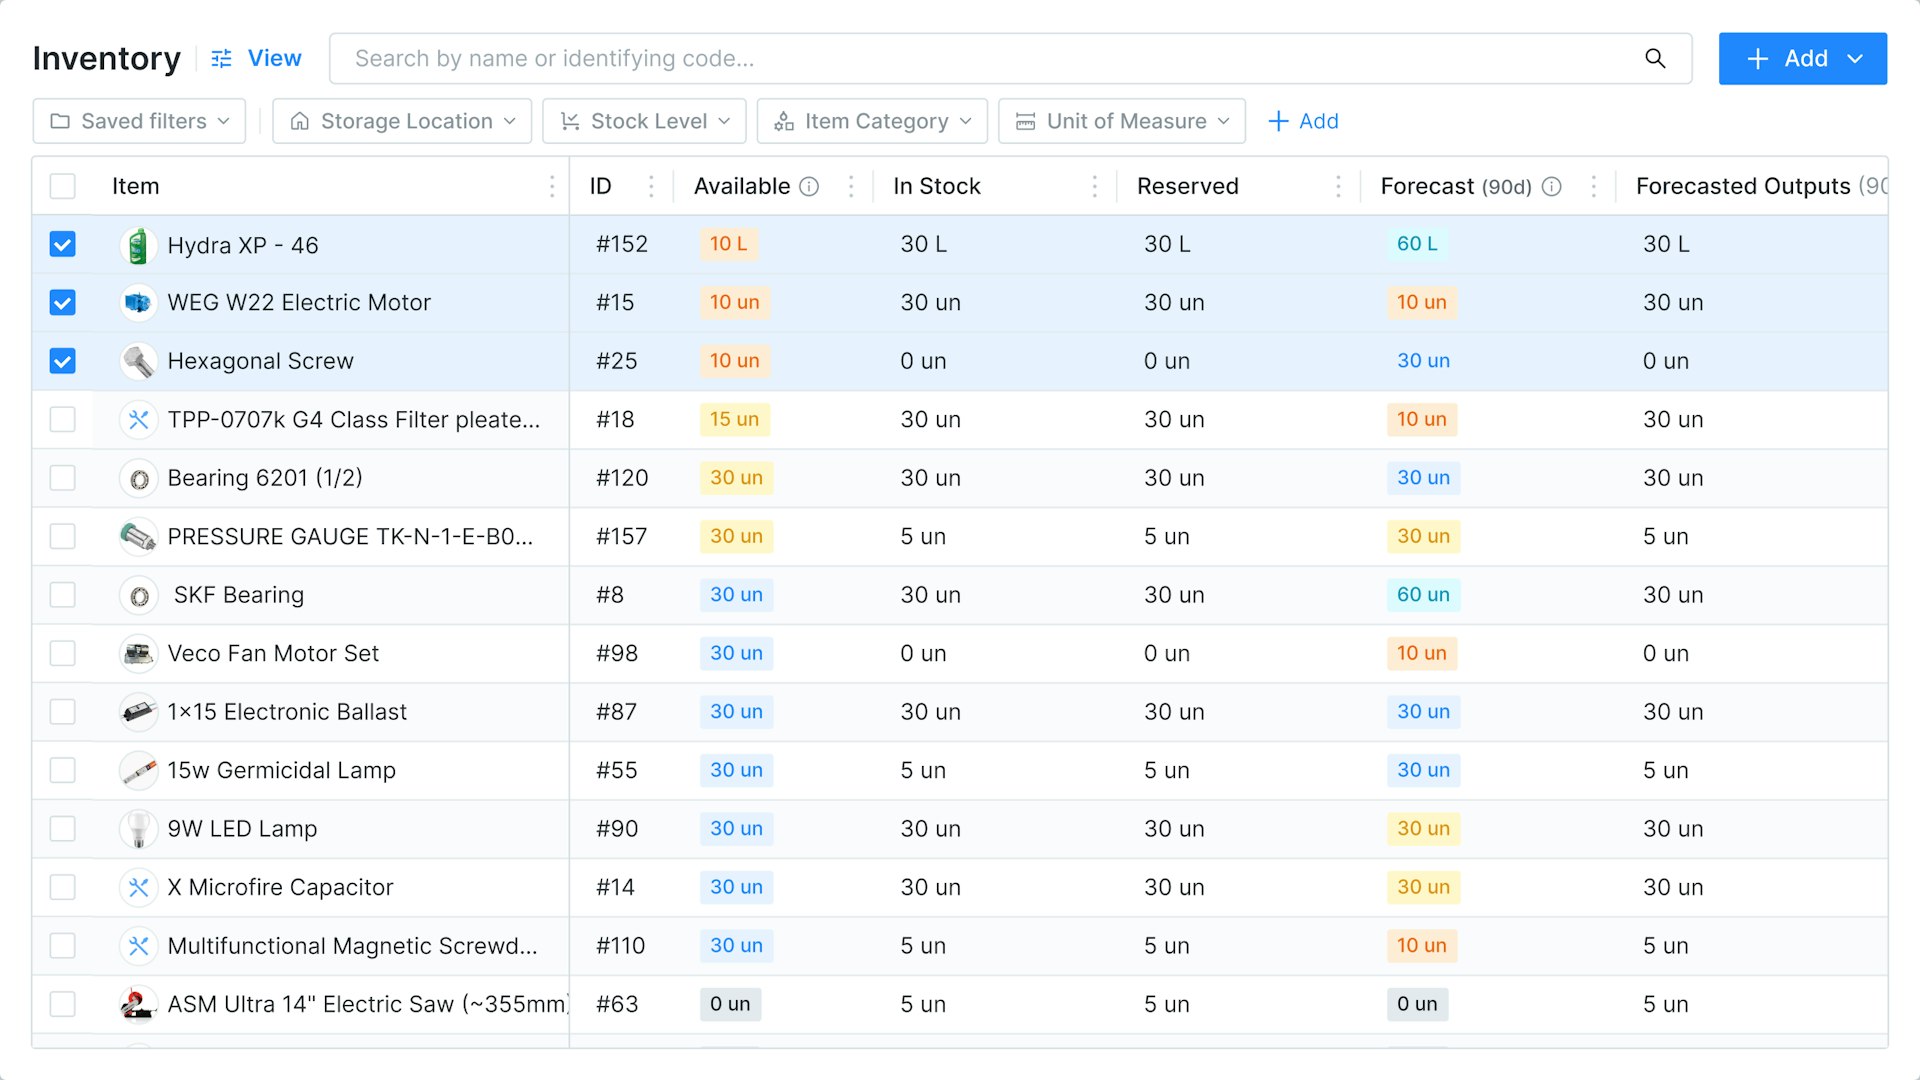Click the search magnifier icon
This screenshot has height=1080, width=1920.
pos(1656,58)
